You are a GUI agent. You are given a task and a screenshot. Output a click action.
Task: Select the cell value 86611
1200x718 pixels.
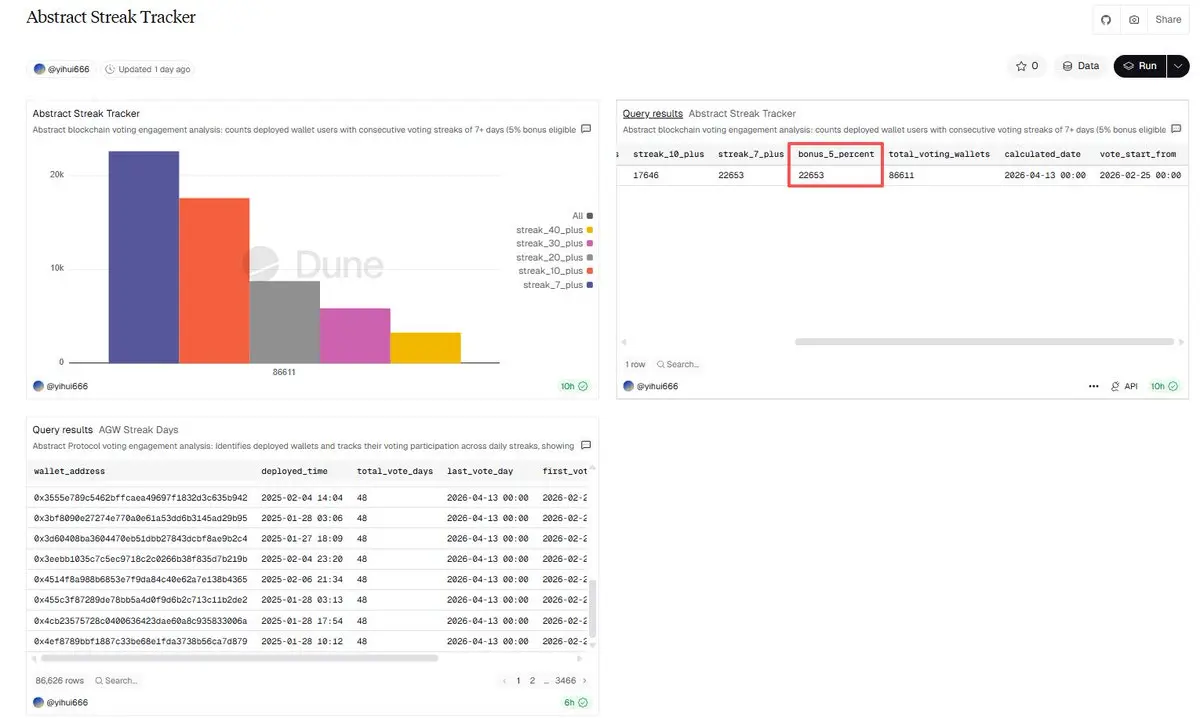point(901,175)
